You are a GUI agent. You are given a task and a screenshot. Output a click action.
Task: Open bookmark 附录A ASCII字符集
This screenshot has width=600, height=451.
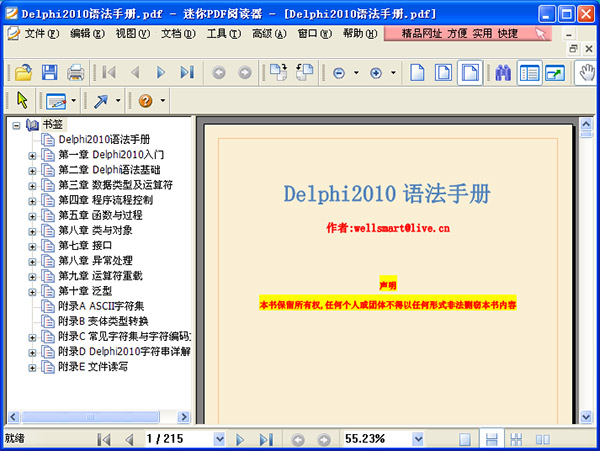(x=101, y=306)
